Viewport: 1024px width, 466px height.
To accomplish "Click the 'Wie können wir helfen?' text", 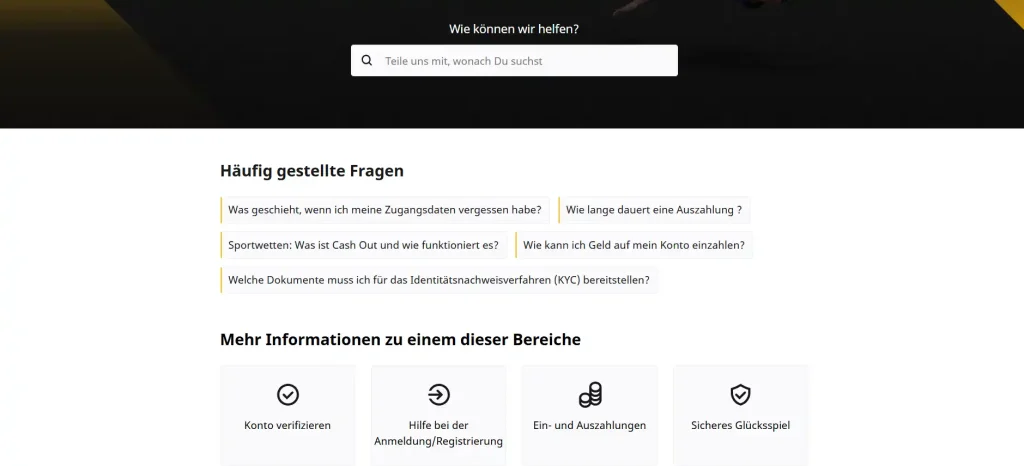I will point(514,29).
